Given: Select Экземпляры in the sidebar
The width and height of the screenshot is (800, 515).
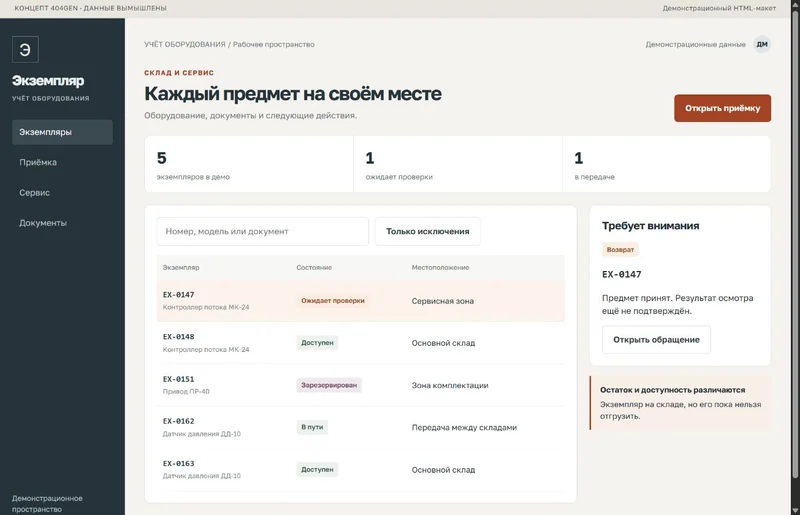Looking at the screenshot, I should [62, 132].
